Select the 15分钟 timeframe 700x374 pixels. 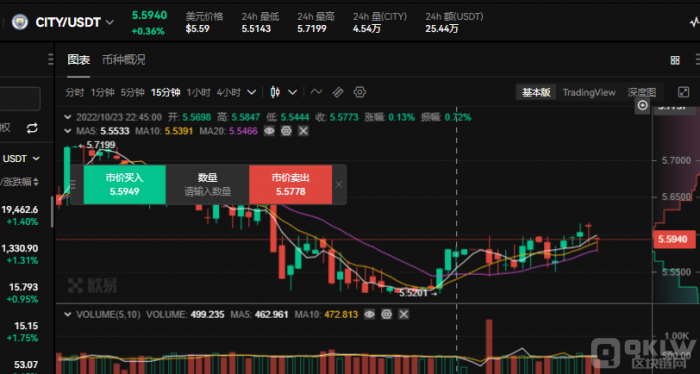pos(166,92)
